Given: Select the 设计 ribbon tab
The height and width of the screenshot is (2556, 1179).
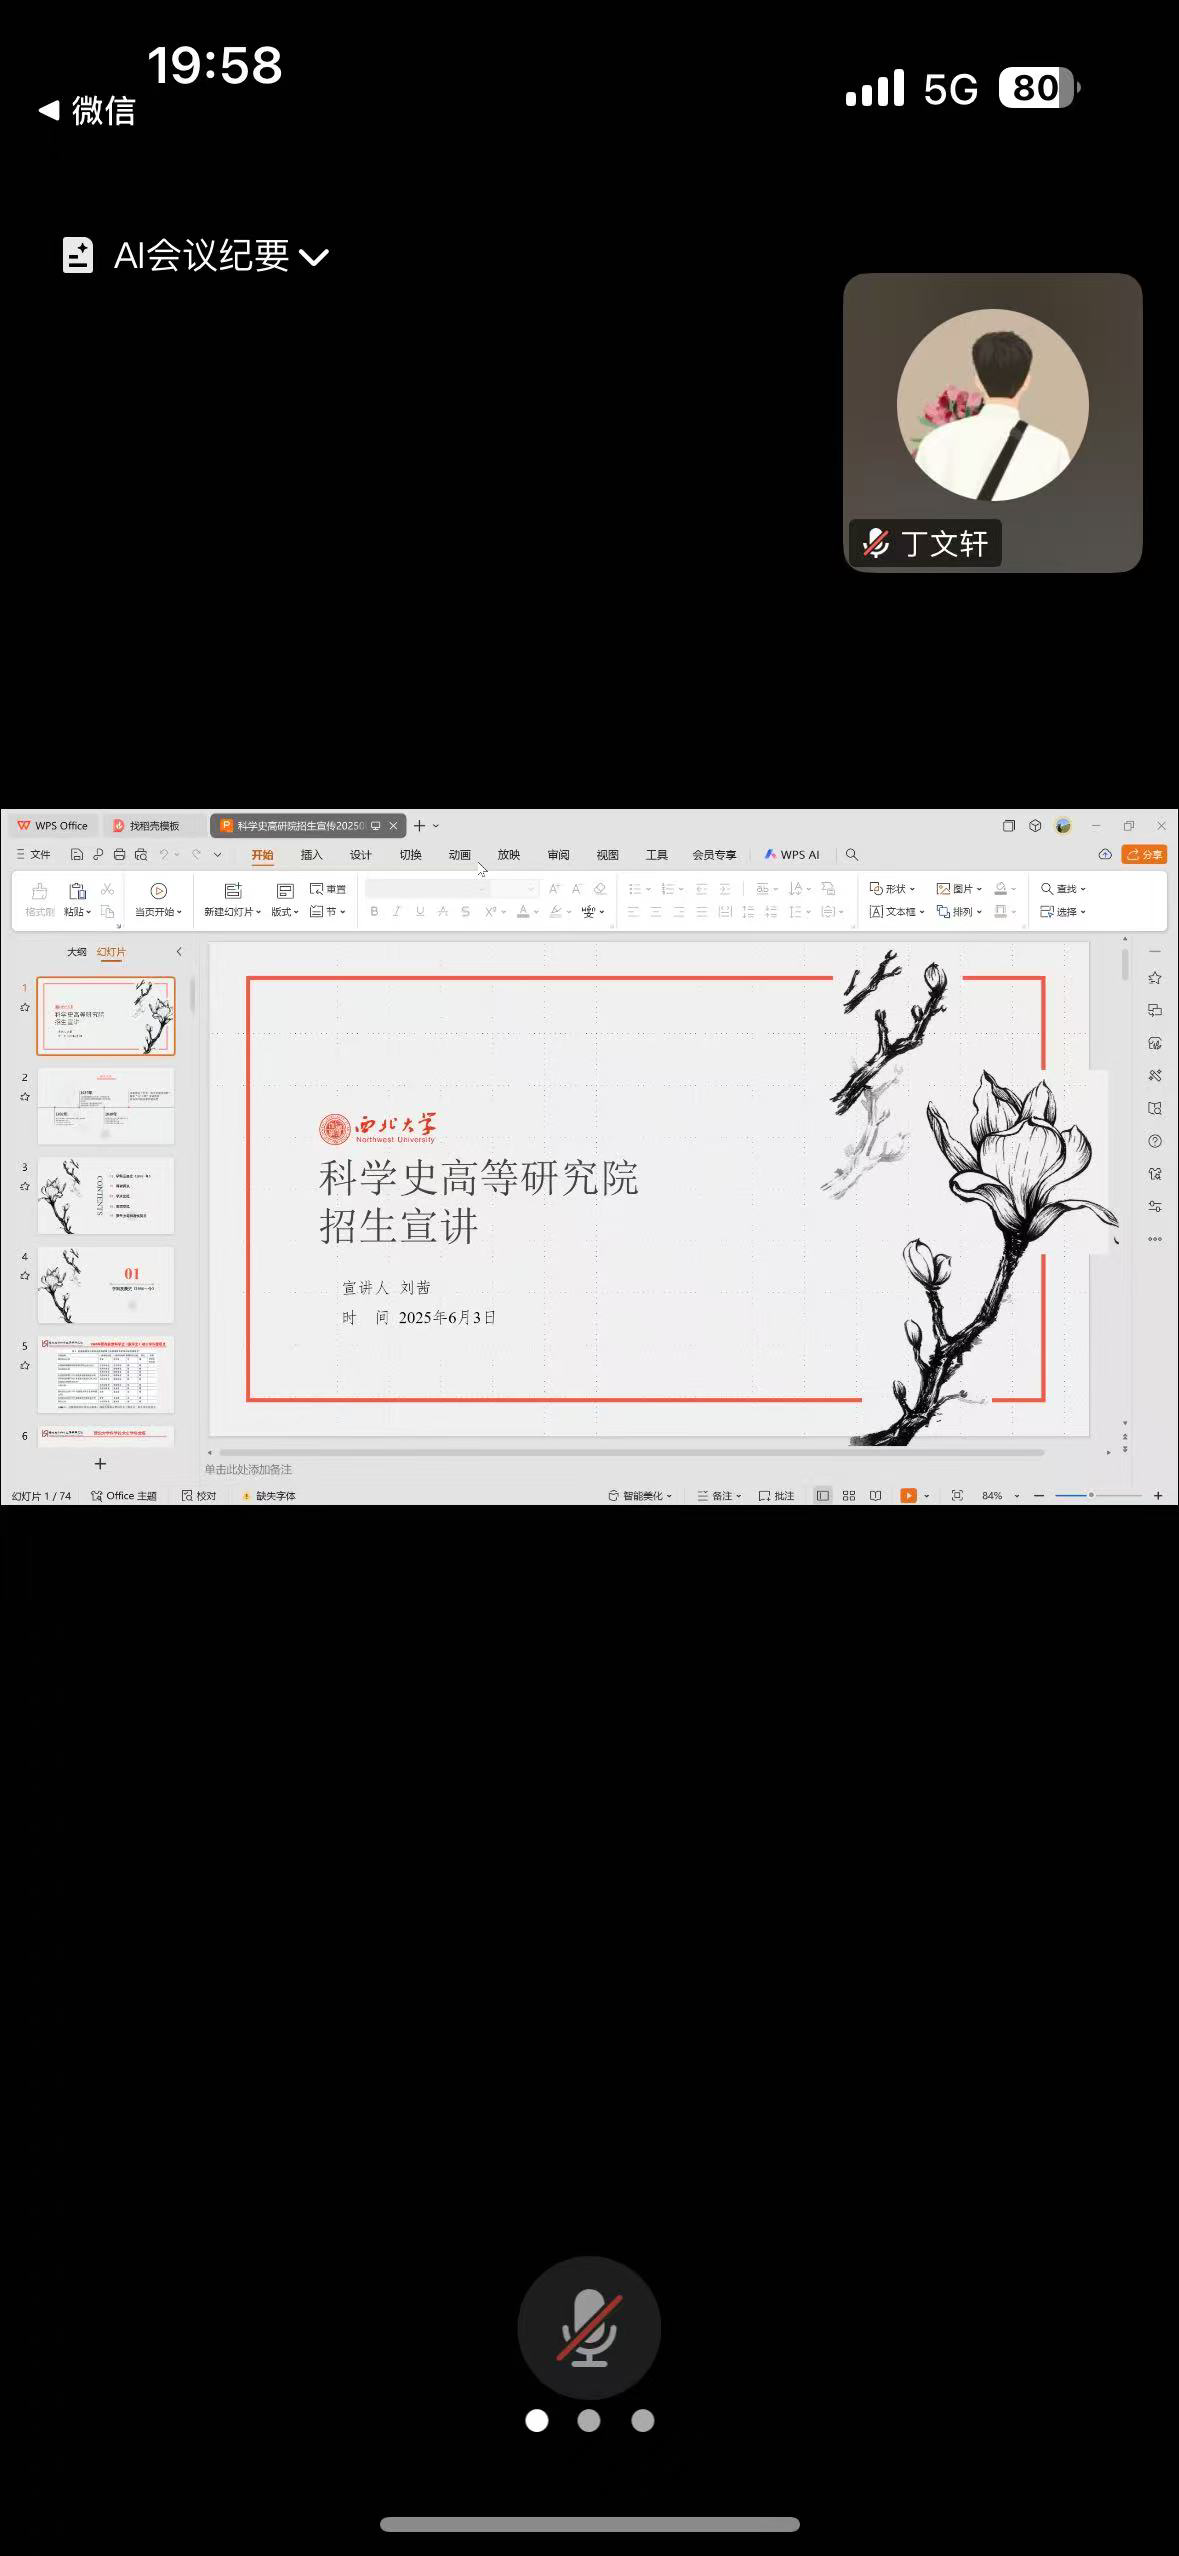Looking at the screenshot, I should (361, 855).
